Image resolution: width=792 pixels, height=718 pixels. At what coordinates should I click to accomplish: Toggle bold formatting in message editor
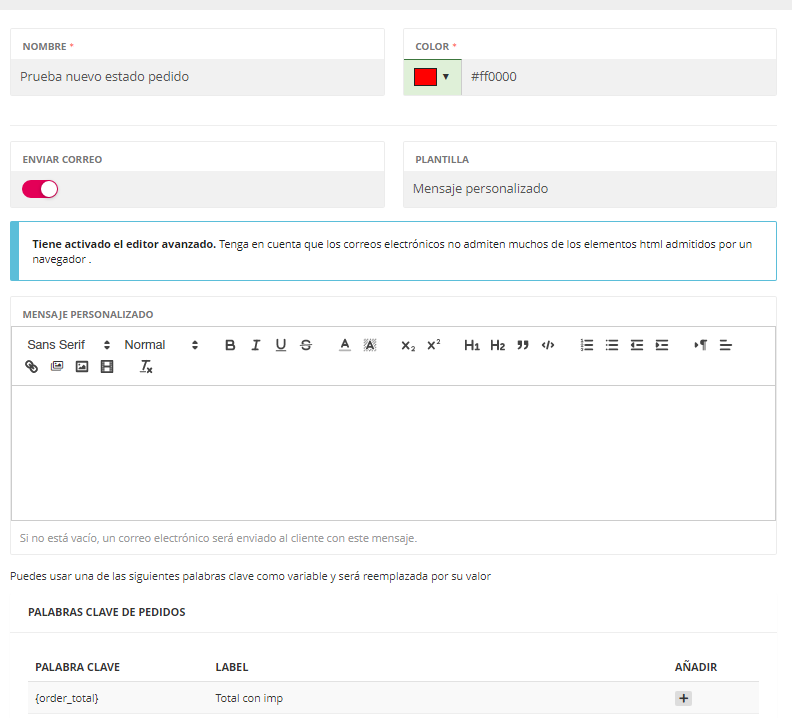(230, 345)
